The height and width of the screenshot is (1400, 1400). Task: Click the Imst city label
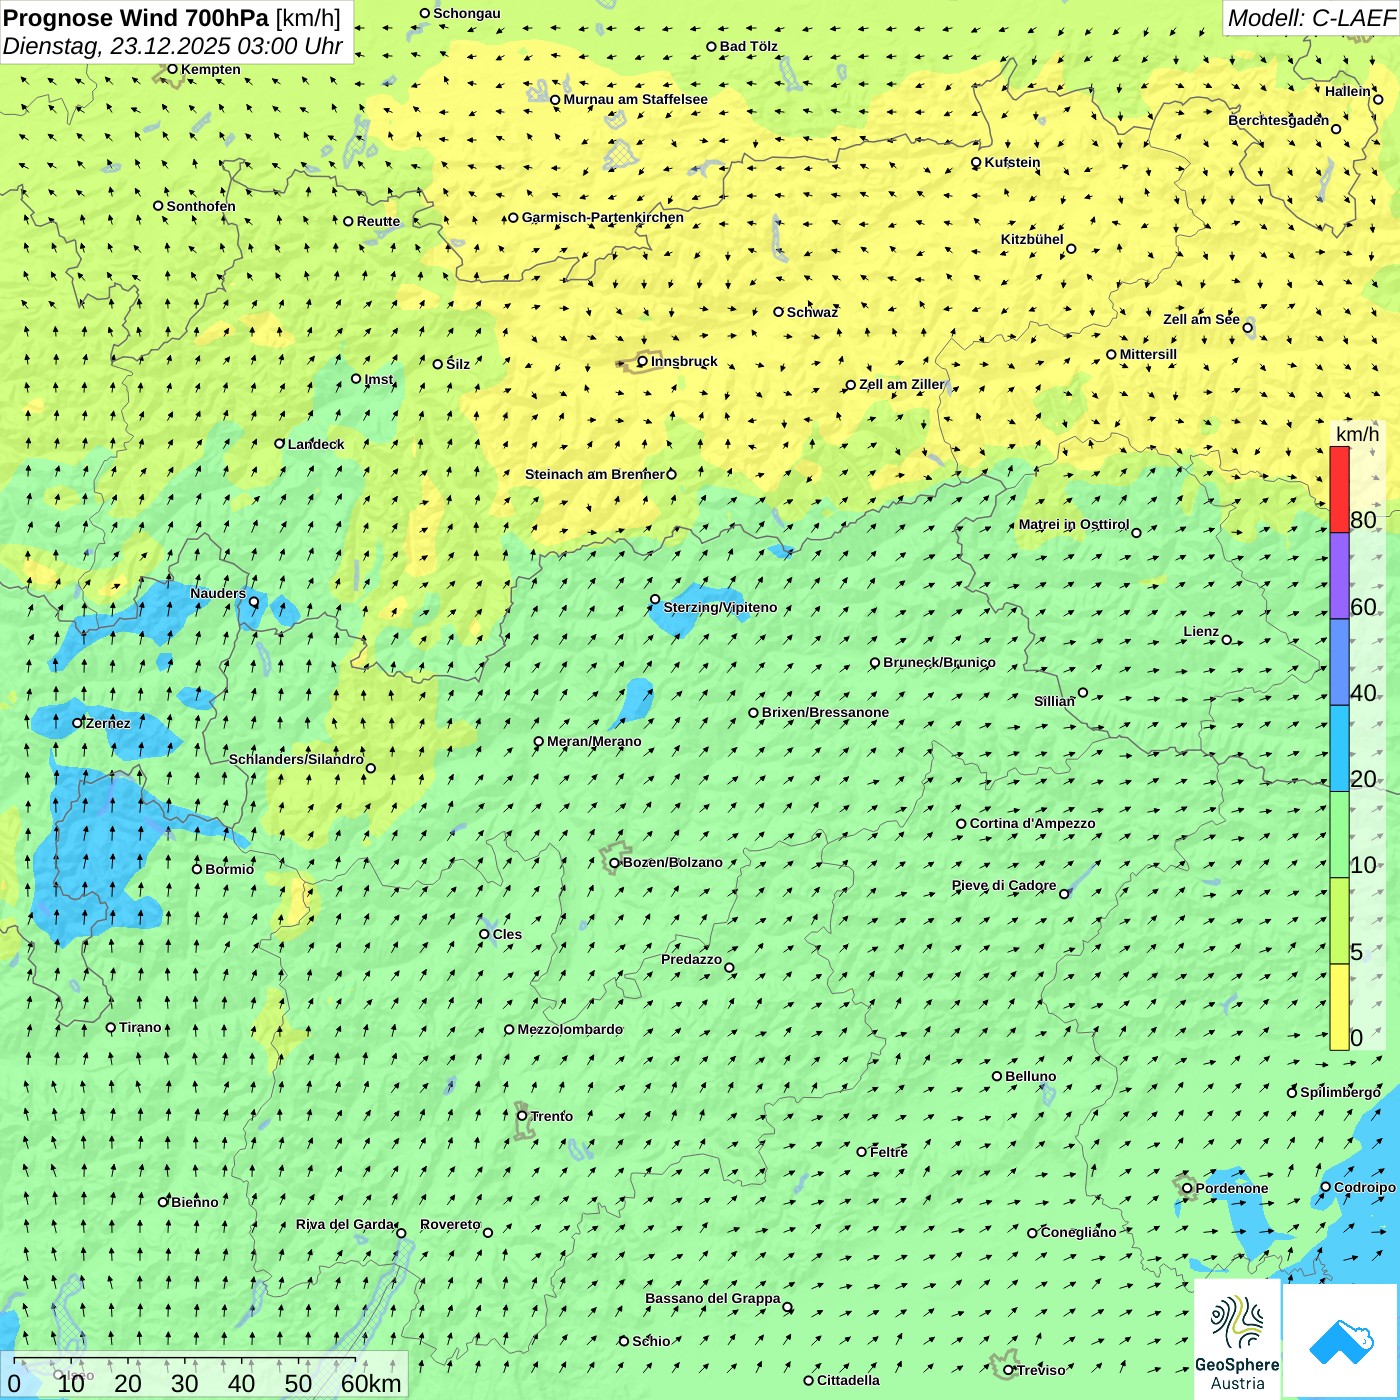pyautogui.click(x=379, y=379)
